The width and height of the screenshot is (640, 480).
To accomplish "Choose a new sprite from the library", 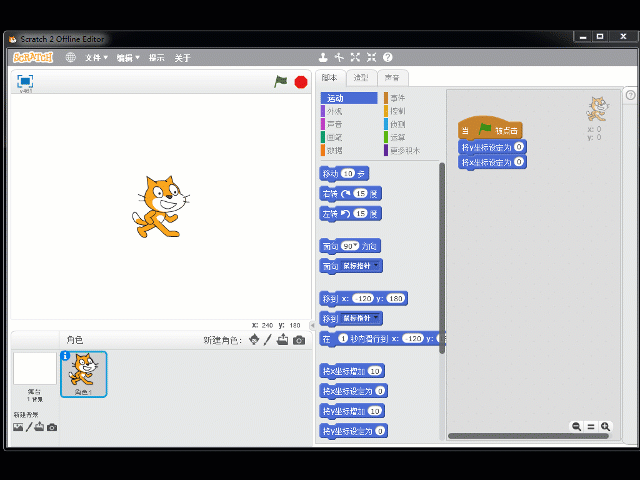I will (x=254, y=340).
